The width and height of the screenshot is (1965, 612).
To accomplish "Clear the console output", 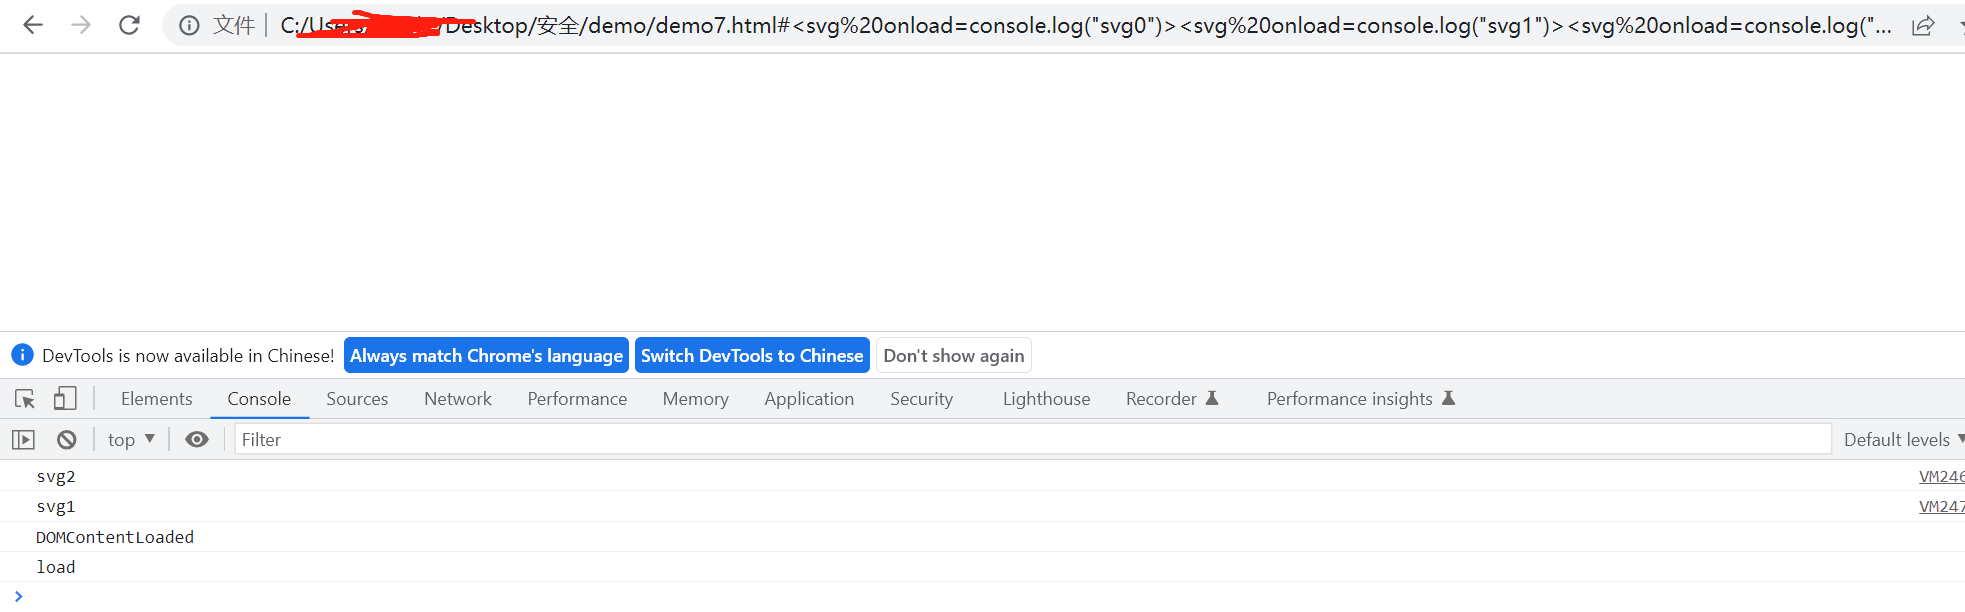I will coord(67,440).
